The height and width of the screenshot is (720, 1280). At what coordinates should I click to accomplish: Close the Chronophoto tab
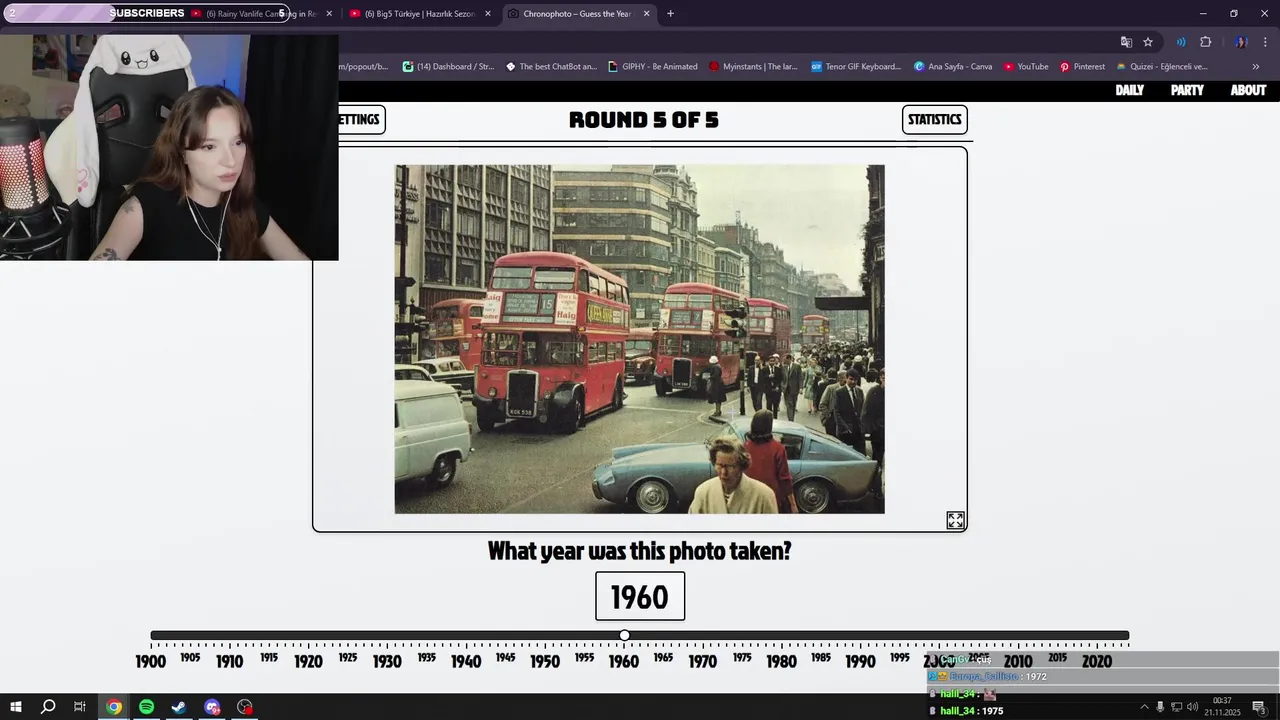[x=646, y=14]
